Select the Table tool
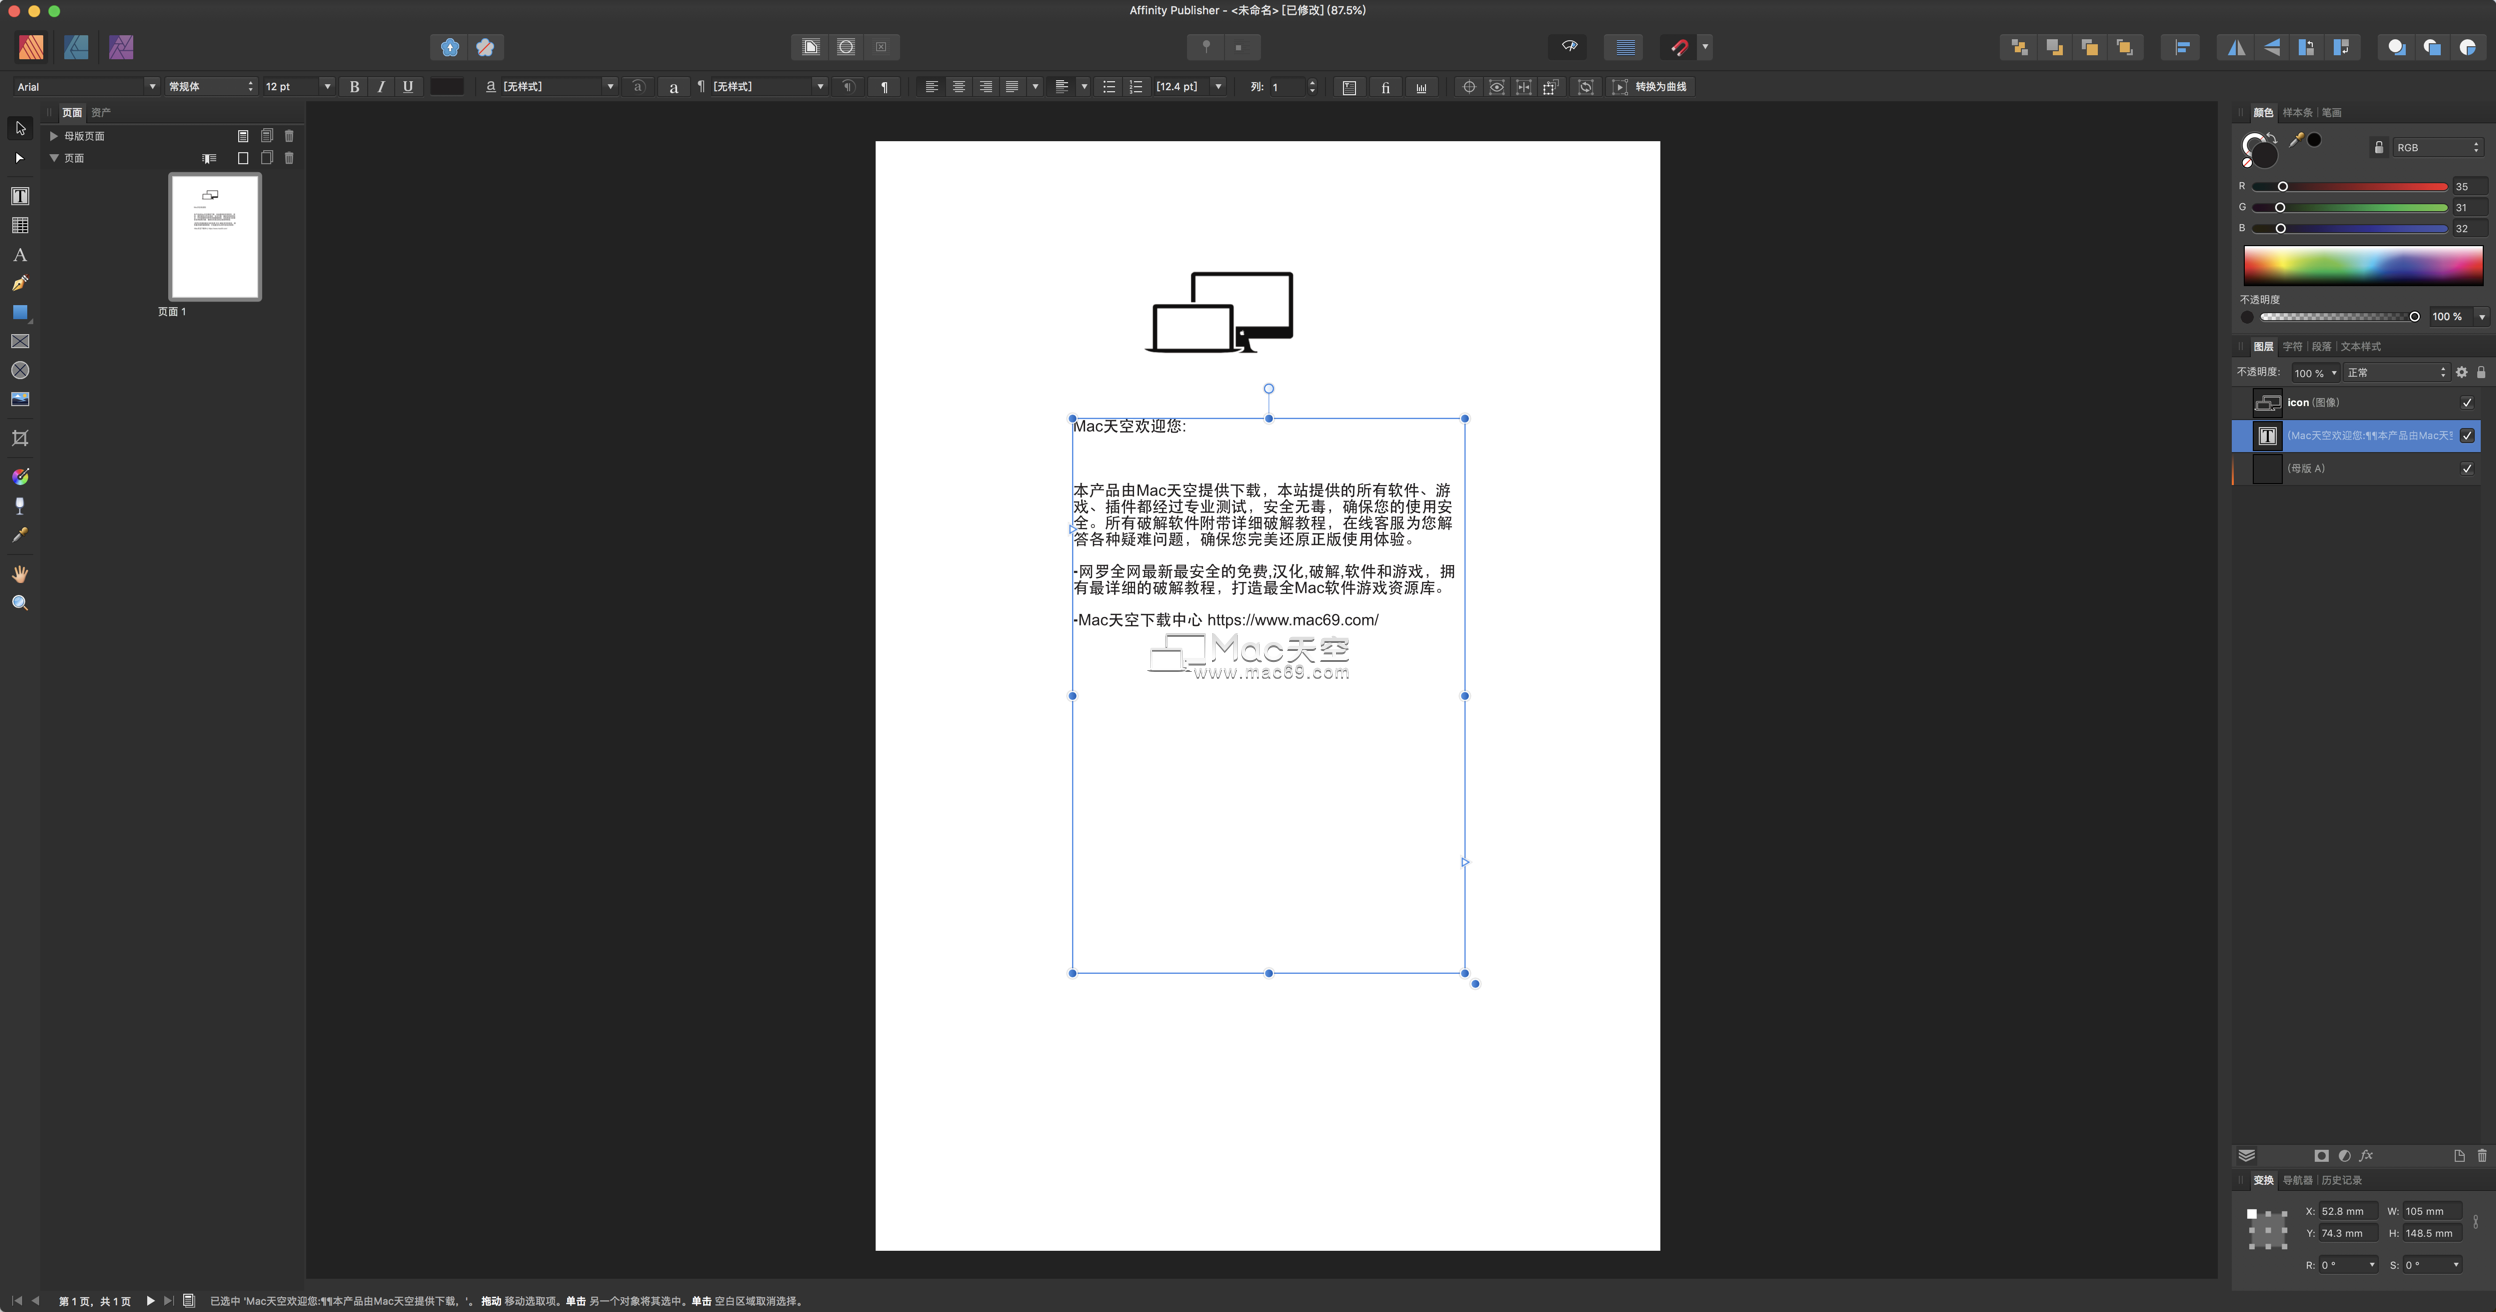The width and height of the screenshot is (2496, 1312). tap(20, 226)
